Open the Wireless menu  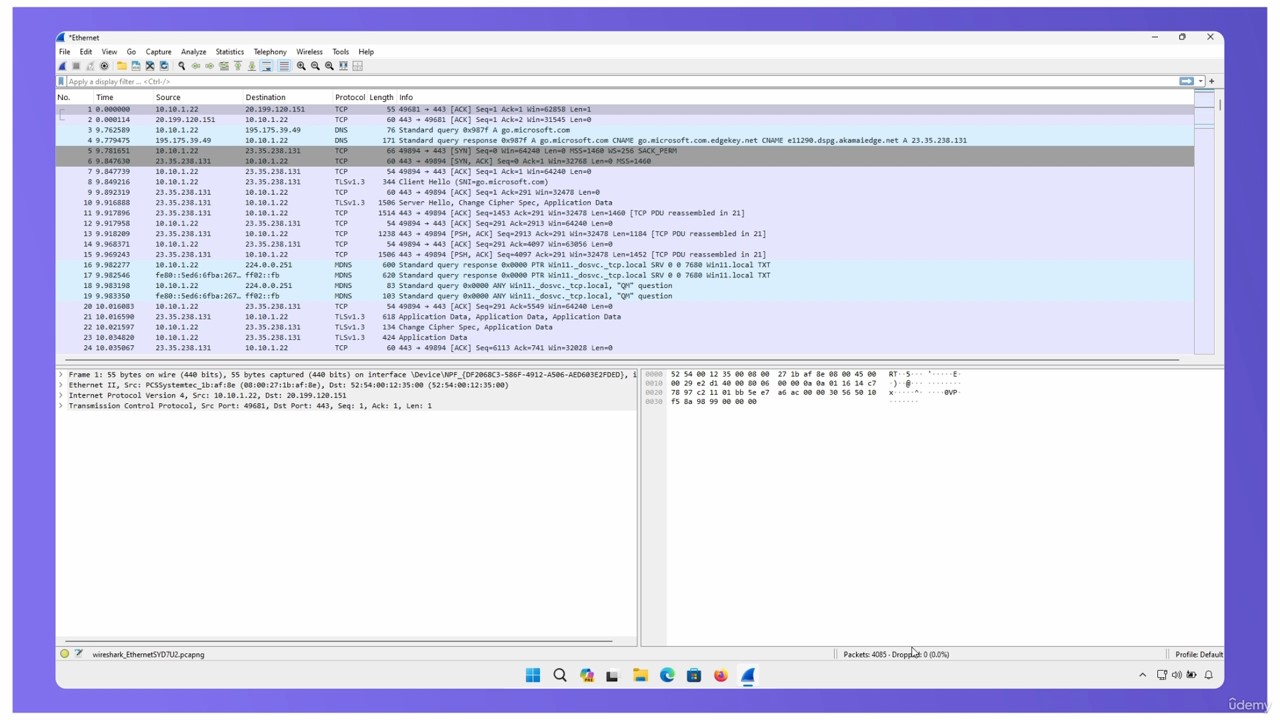point(309,52)
